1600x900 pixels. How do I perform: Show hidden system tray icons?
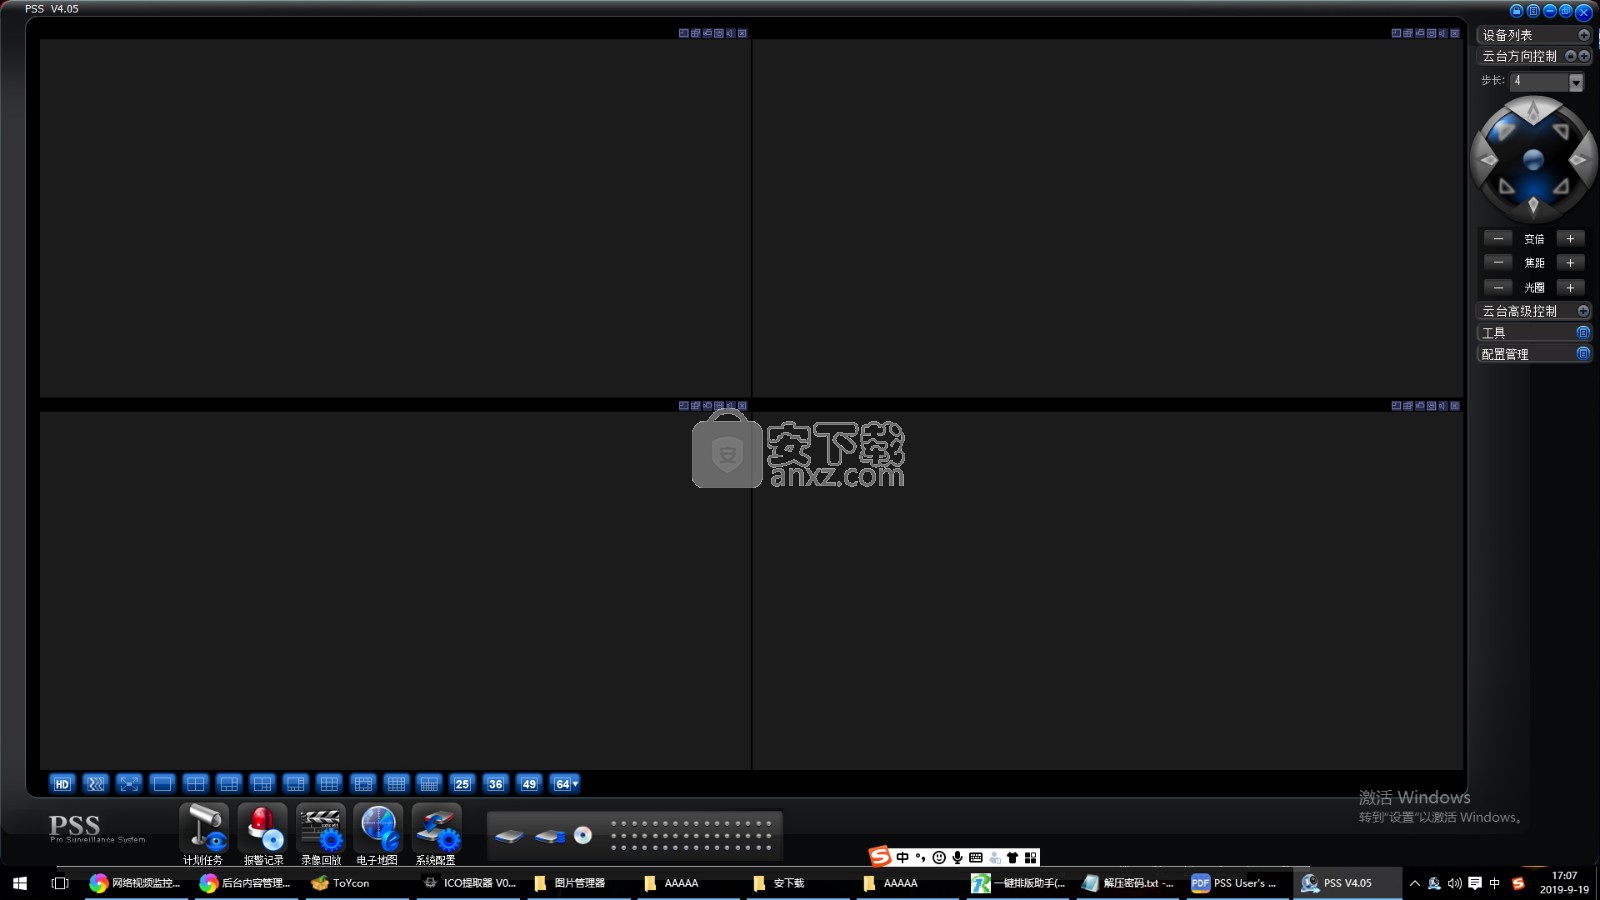tap(1415, 883)
